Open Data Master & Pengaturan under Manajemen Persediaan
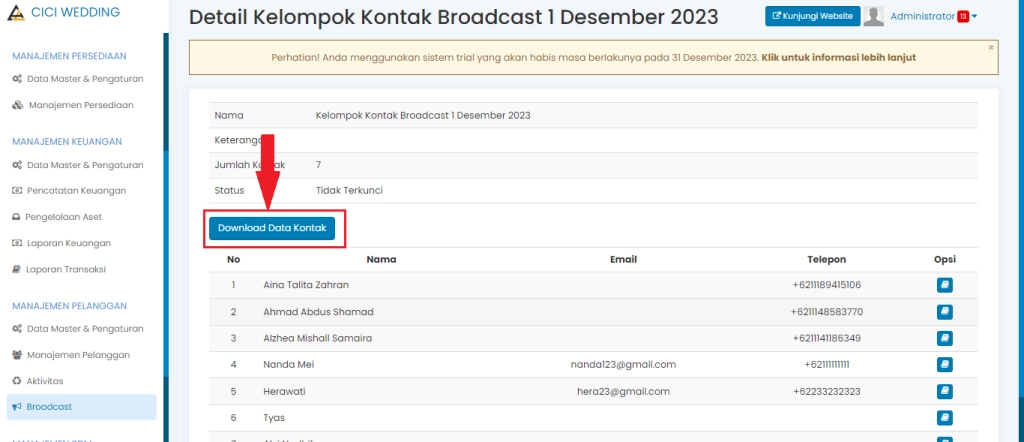This screenshot has width=1024, height=442. (78, 79)
